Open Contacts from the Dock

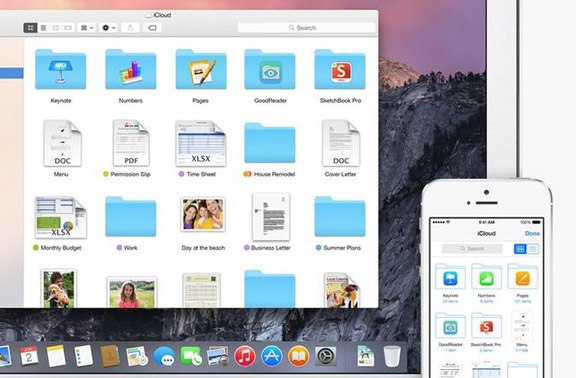(x=110, y=356)
